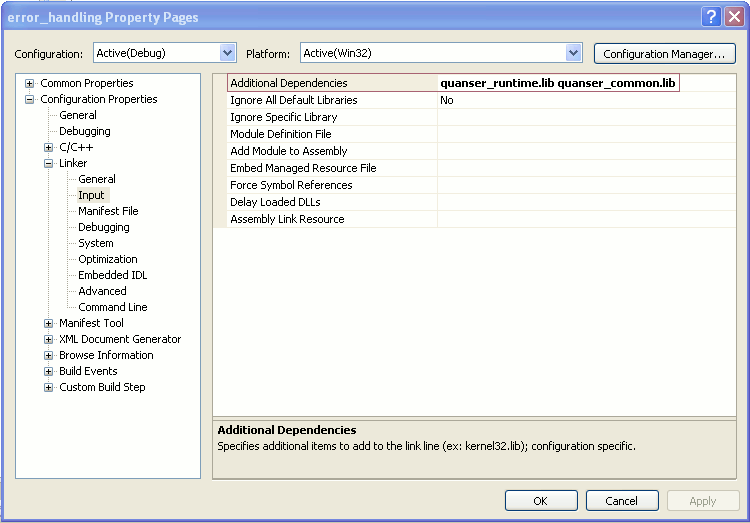
Task: Close the Property Pages dialog
Action: pos(734,17)
